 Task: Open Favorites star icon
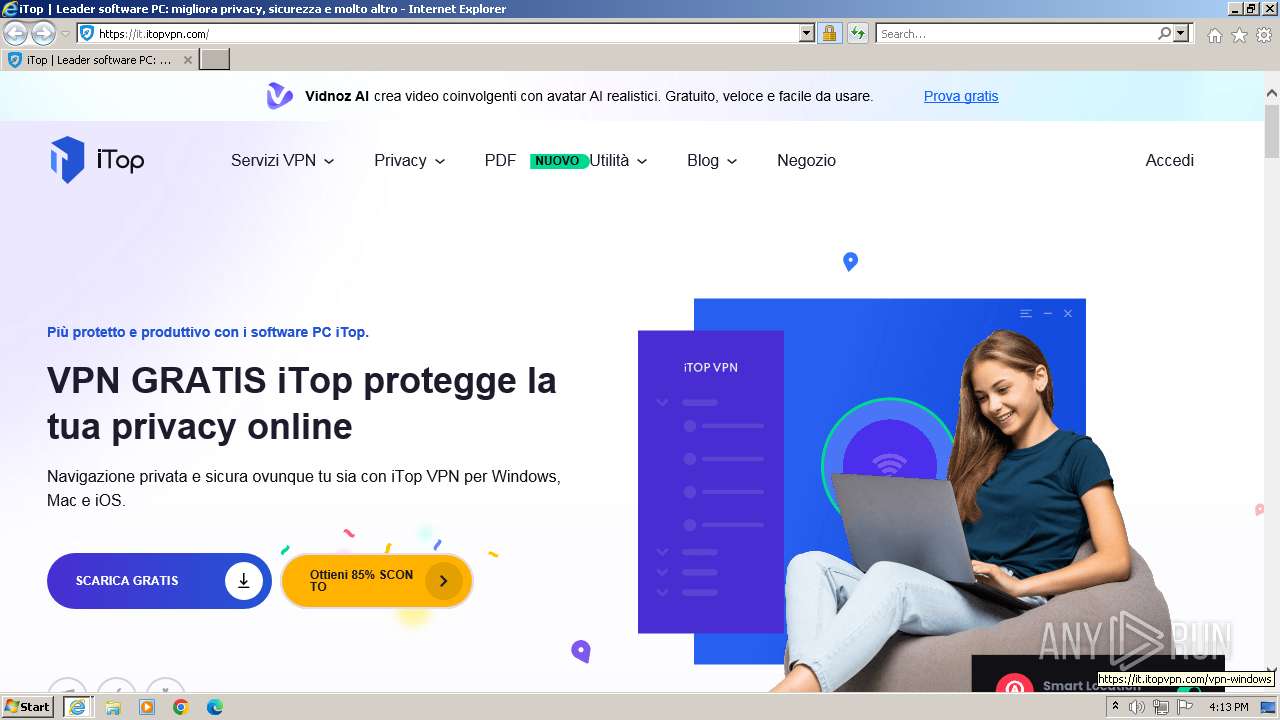tap(1239, 35)
